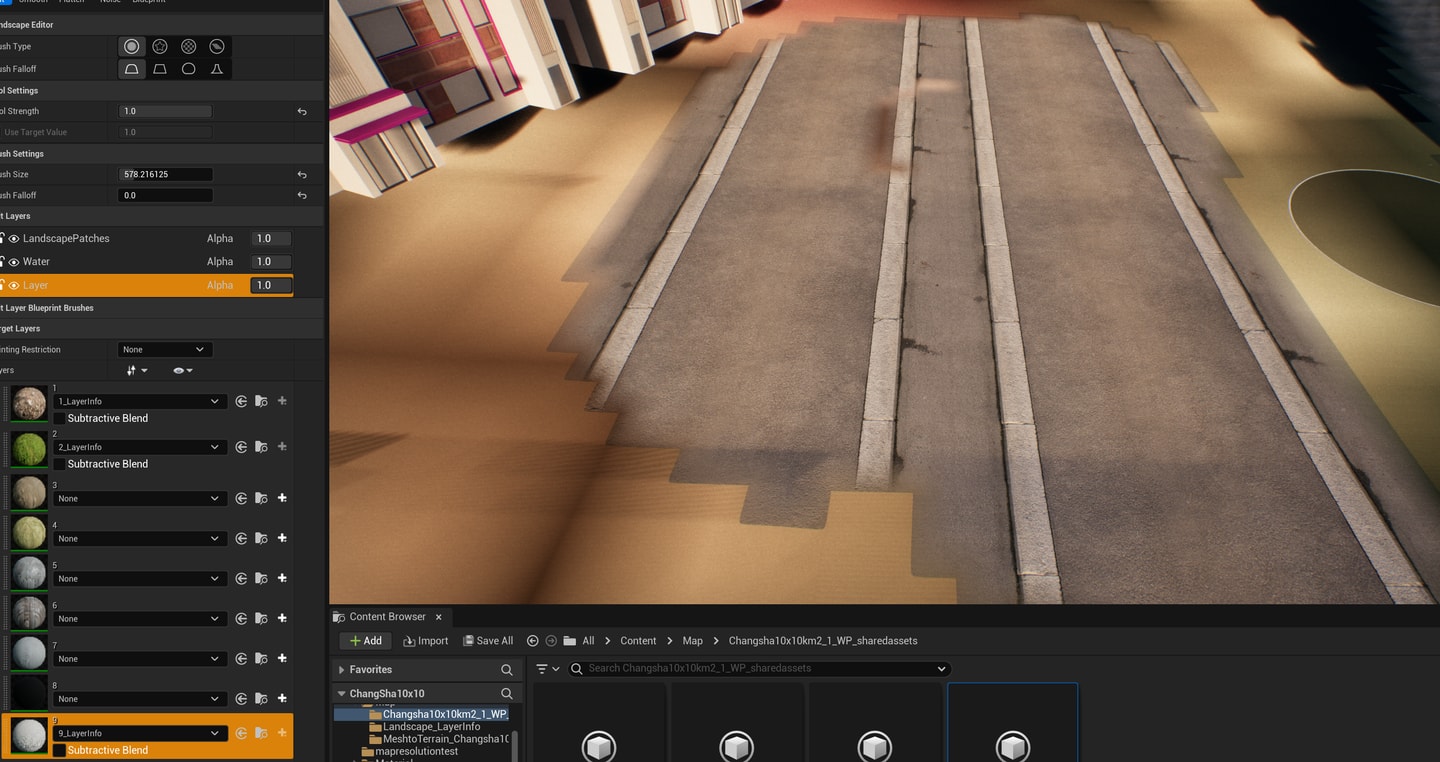Screen dimensions: 1440x762
Task: Choose the Pattern brush type icon
Action: [x=188, y=47]
